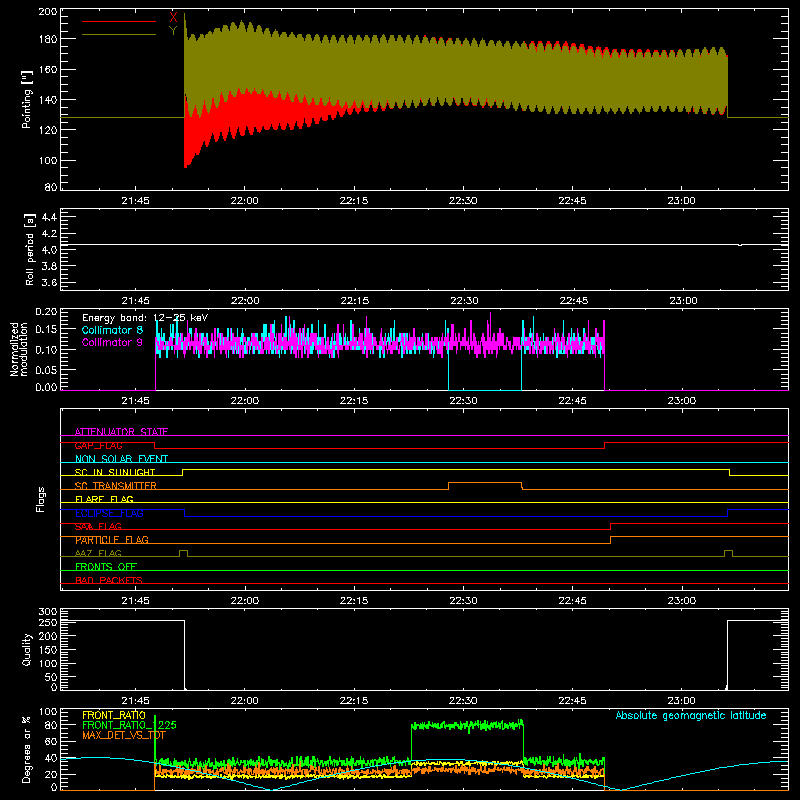Select the red BAD_PACKETS label

109,580
